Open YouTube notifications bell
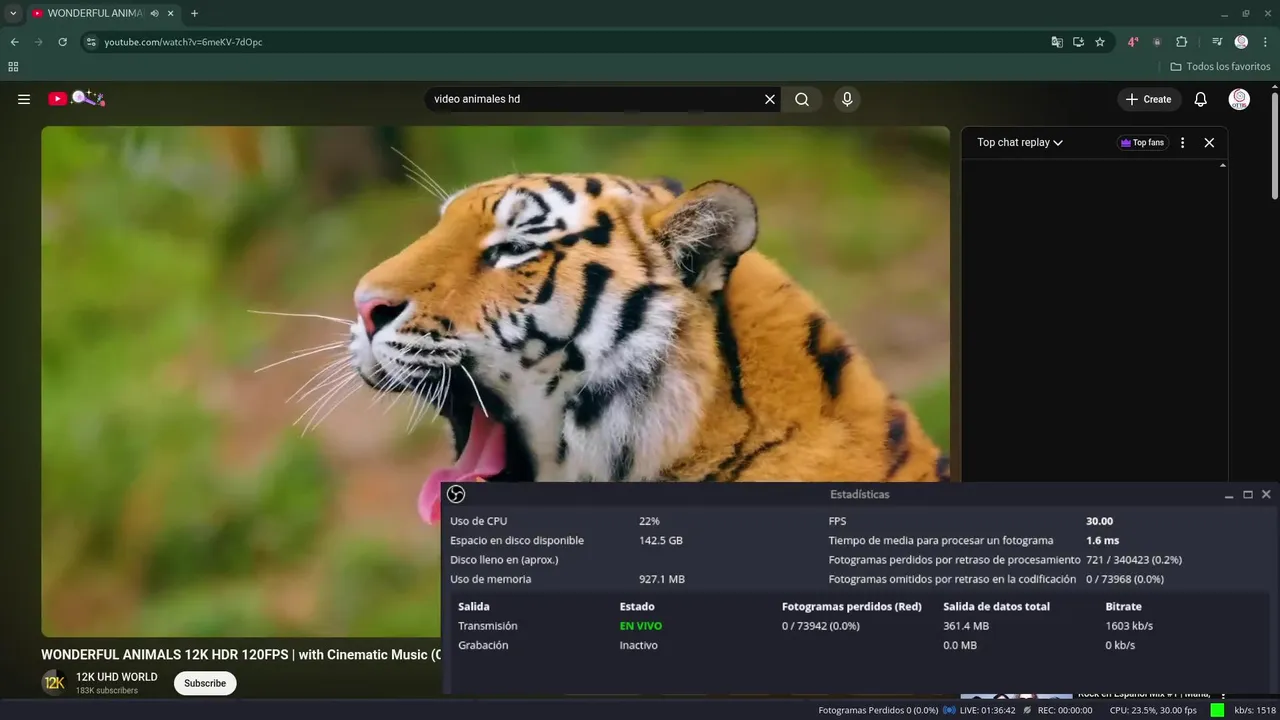This screenshot has width=1280, height=720. tap(1201, 99)
